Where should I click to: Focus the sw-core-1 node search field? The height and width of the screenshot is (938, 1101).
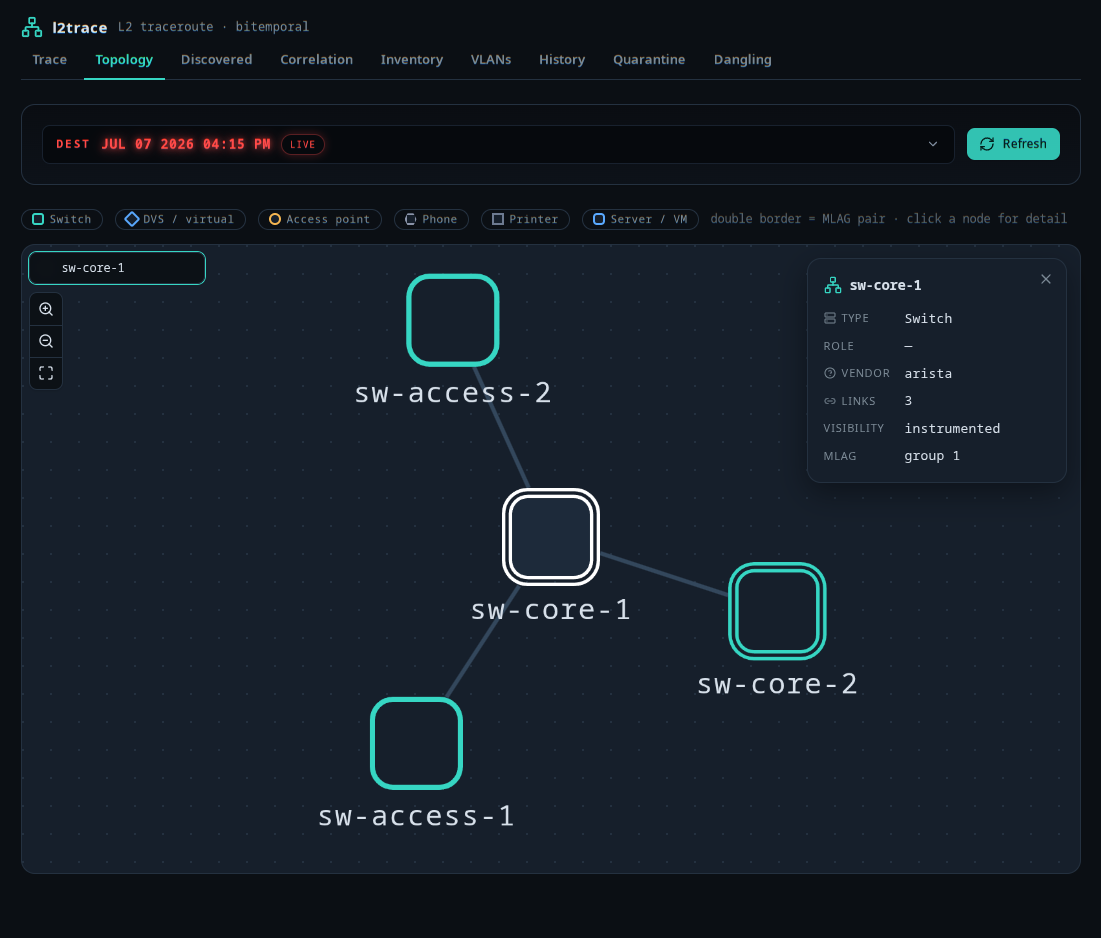click(x=117, y=268)
